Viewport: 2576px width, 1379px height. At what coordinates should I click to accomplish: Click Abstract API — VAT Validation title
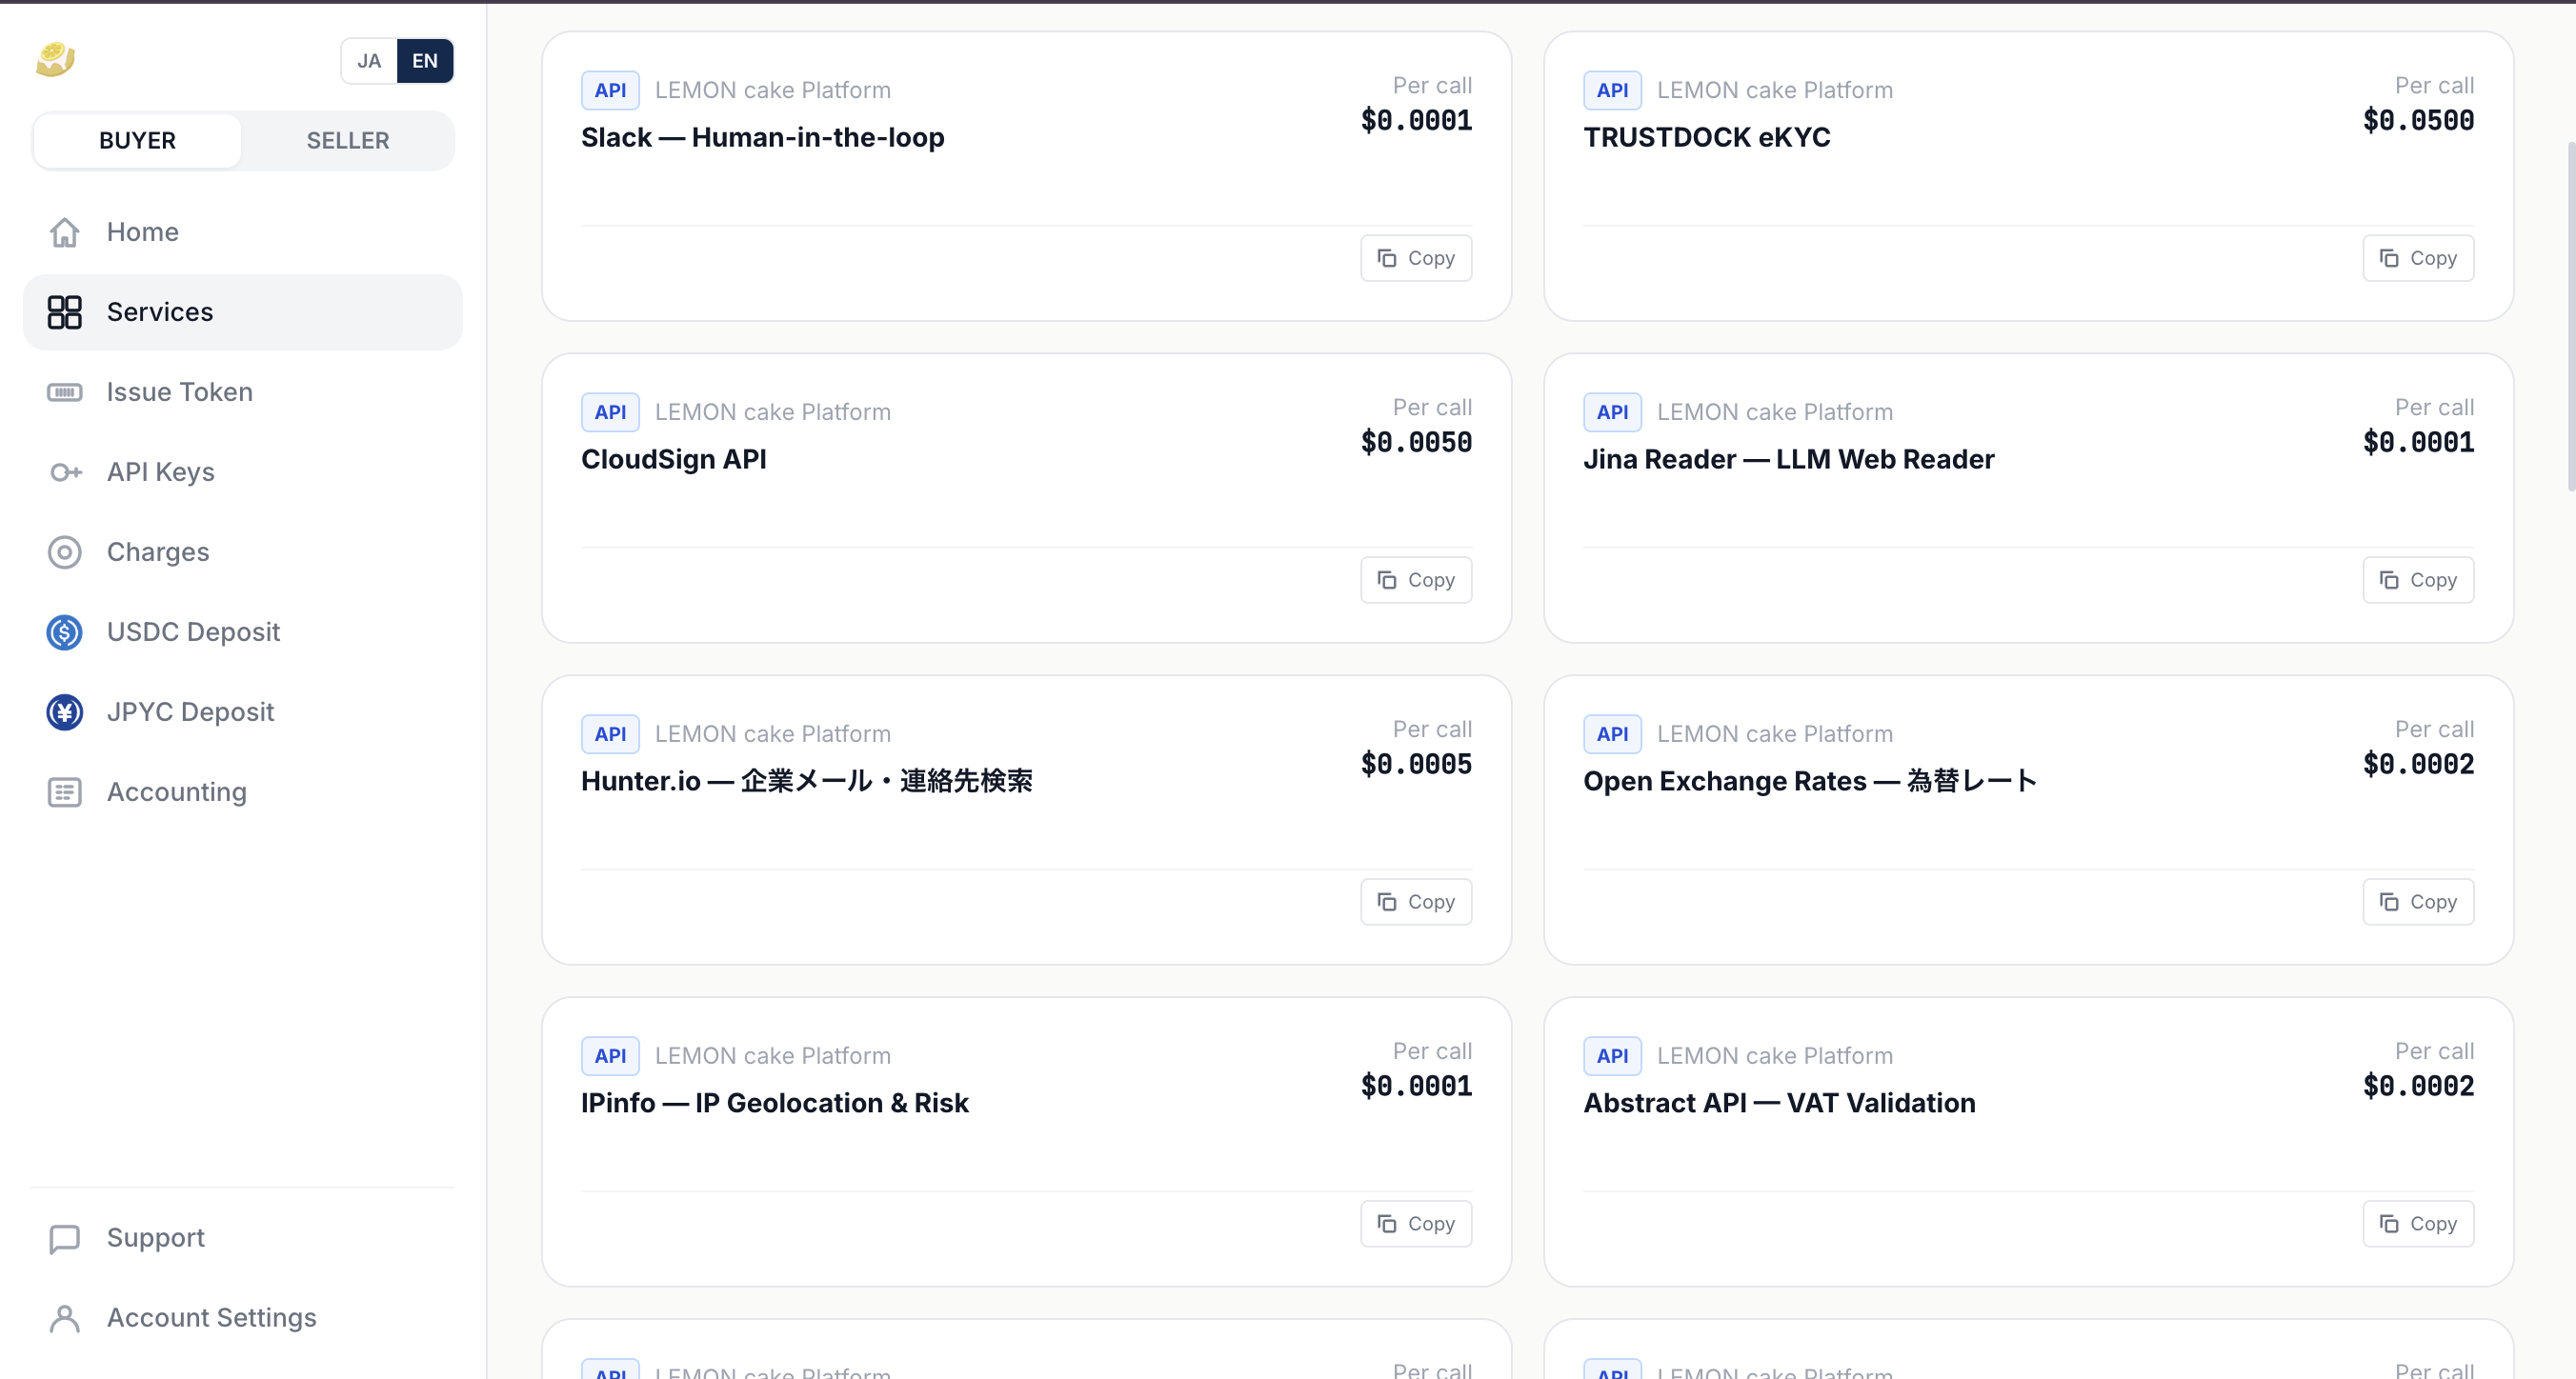click(1779, 1104)
